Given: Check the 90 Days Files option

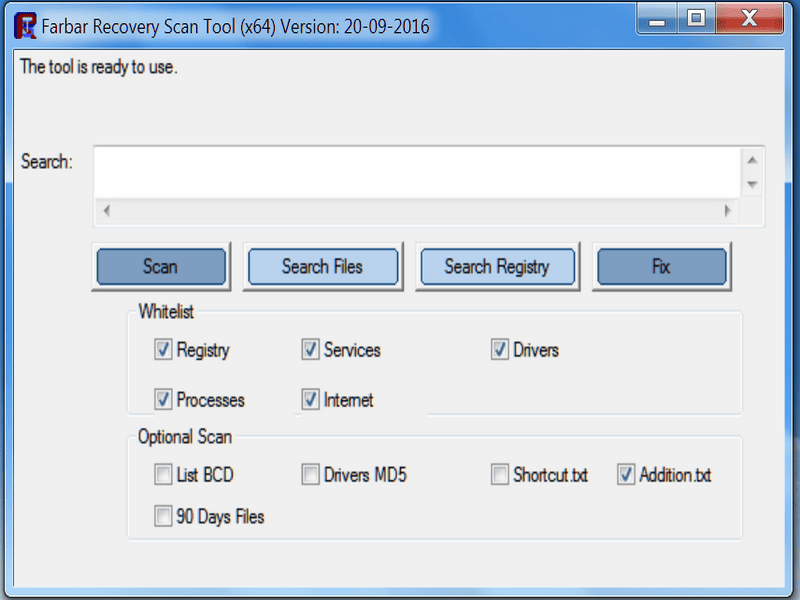Looking at the screenshot, I should point(163,516).
